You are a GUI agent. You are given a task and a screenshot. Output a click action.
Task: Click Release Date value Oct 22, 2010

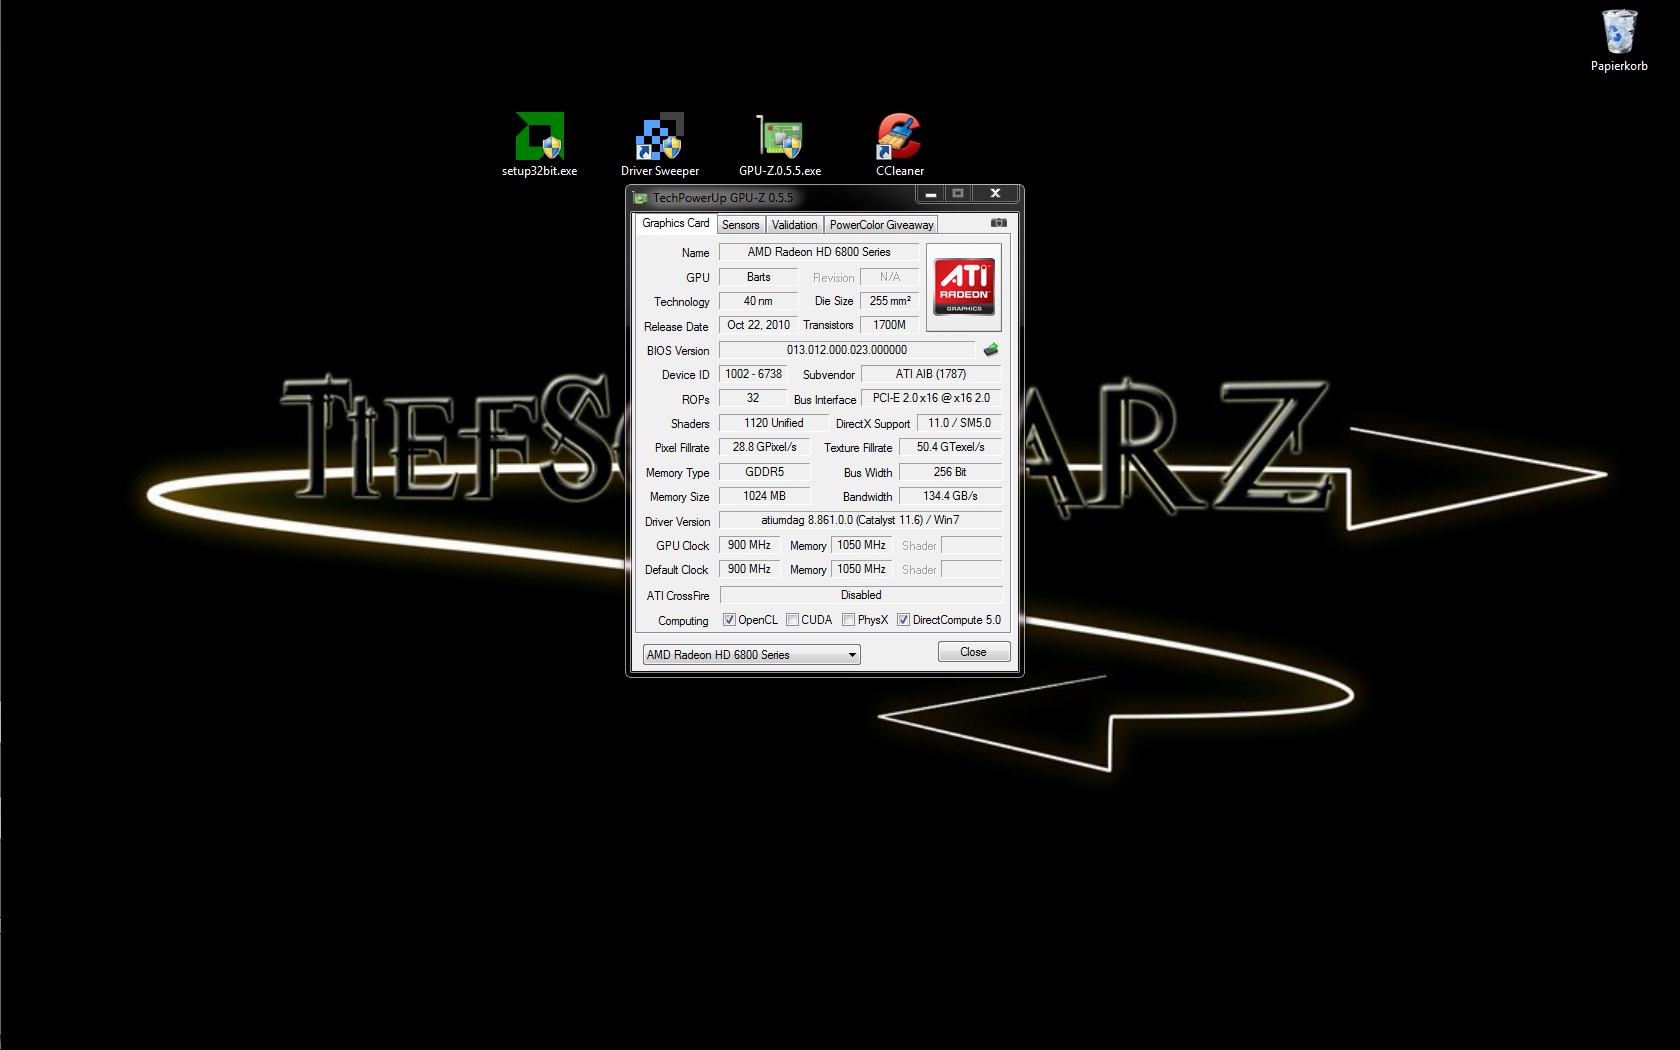758,325
